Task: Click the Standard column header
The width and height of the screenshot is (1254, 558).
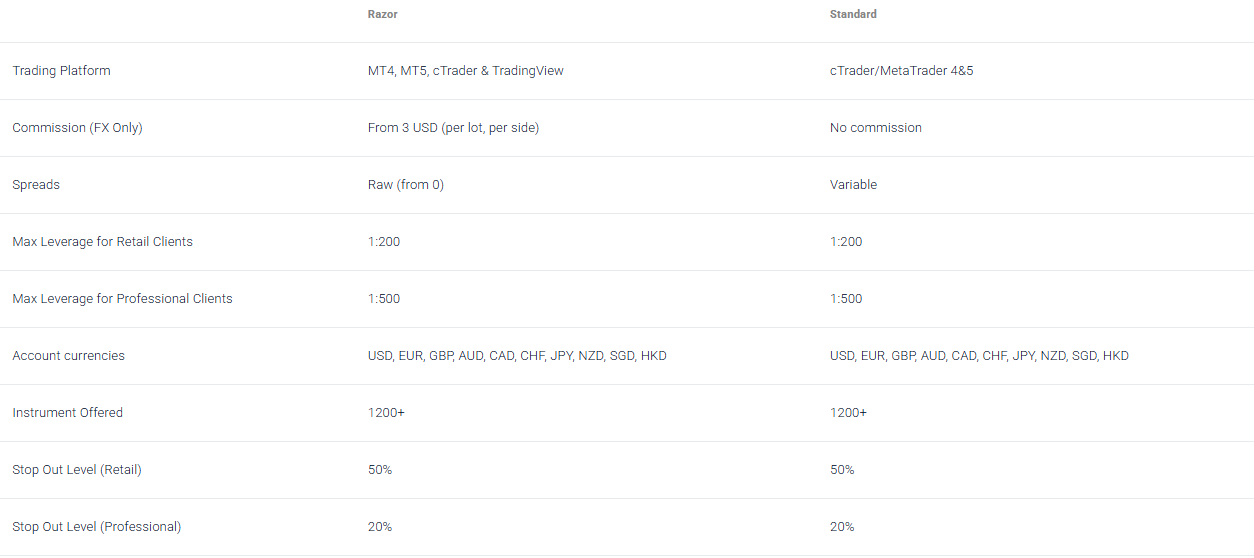Action: tap(853, 15)
